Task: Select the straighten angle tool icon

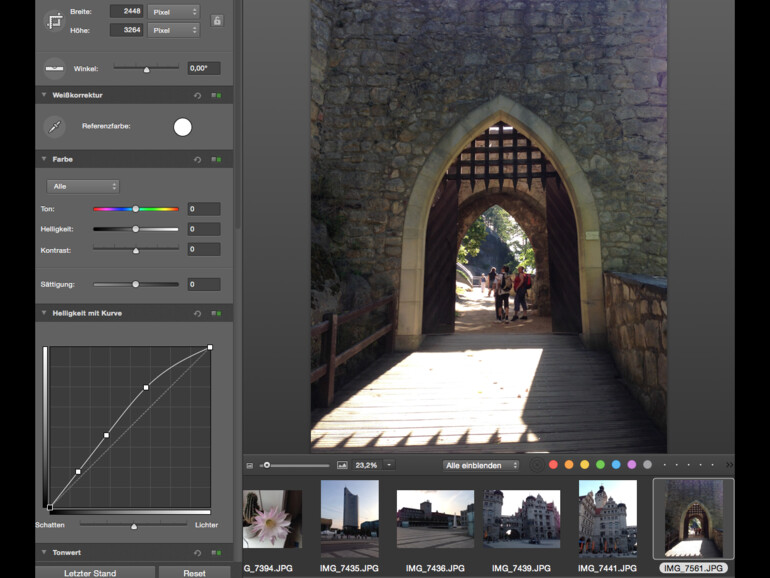Action: coord(54,68)
